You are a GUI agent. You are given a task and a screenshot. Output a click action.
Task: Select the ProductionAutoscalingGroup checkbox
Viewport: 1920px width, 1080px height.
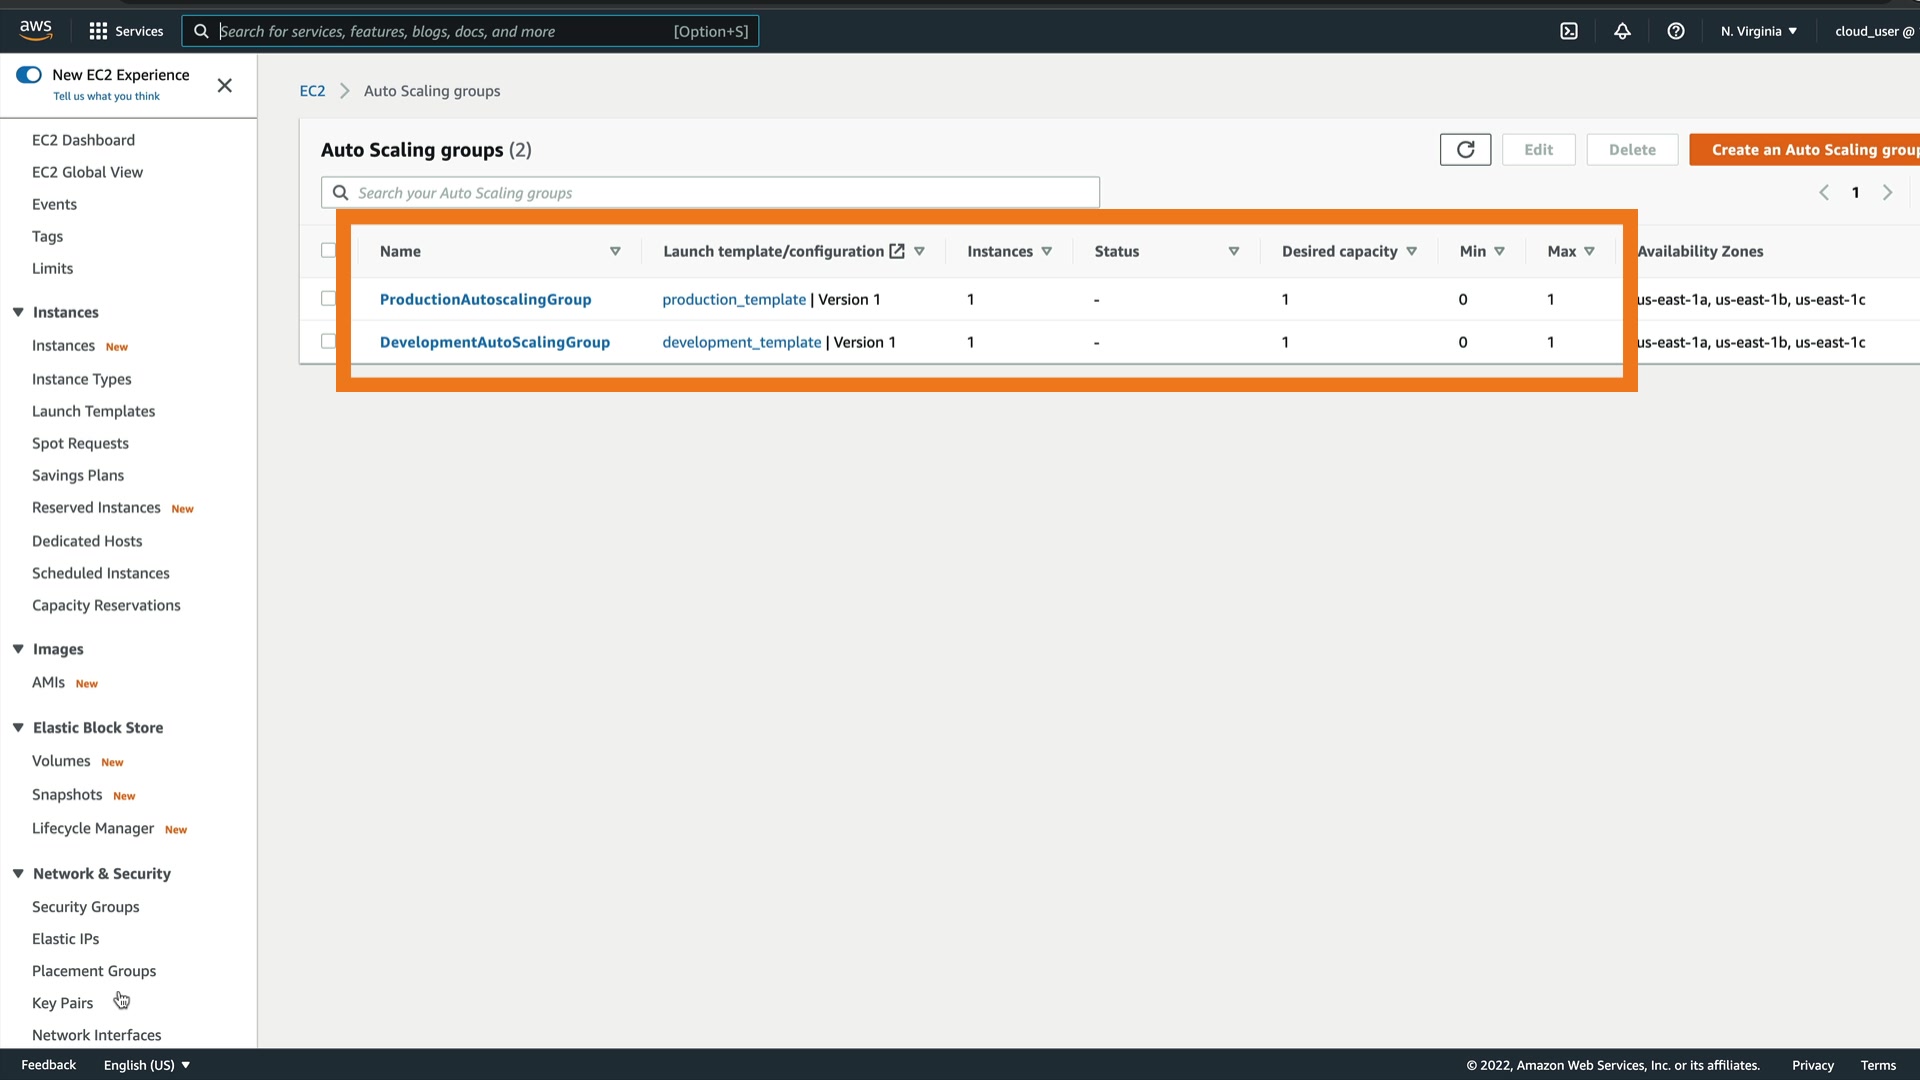click(328, 299)
